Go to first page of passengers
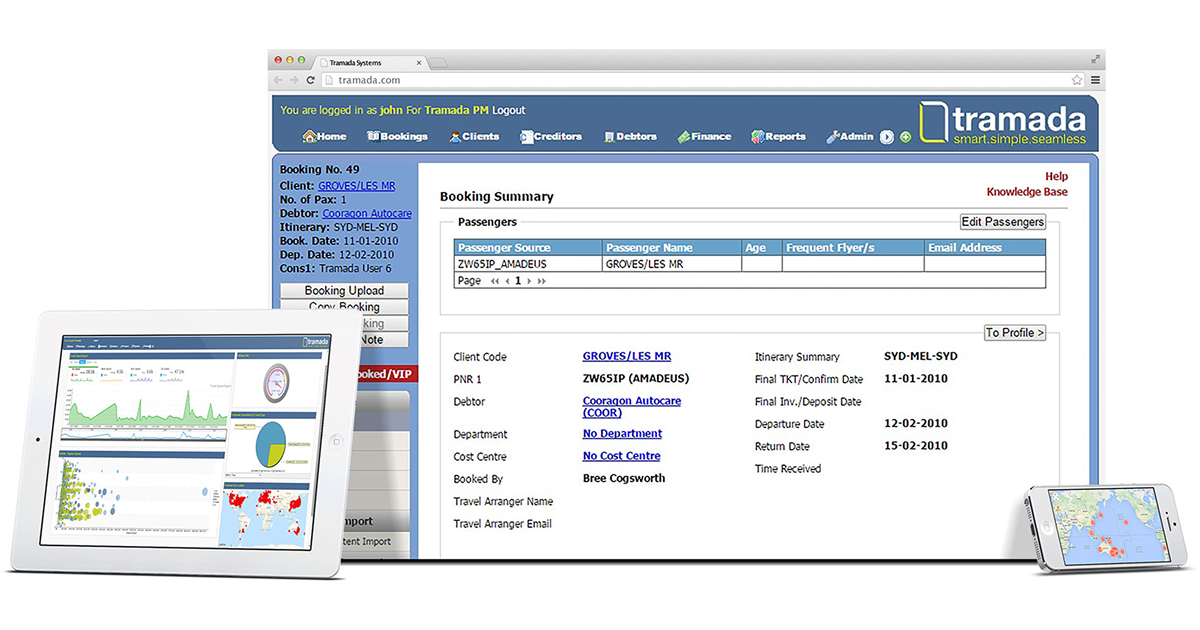Image resolution: width=1200 pixels, height=630 pixels. click(x=495, y=282)
